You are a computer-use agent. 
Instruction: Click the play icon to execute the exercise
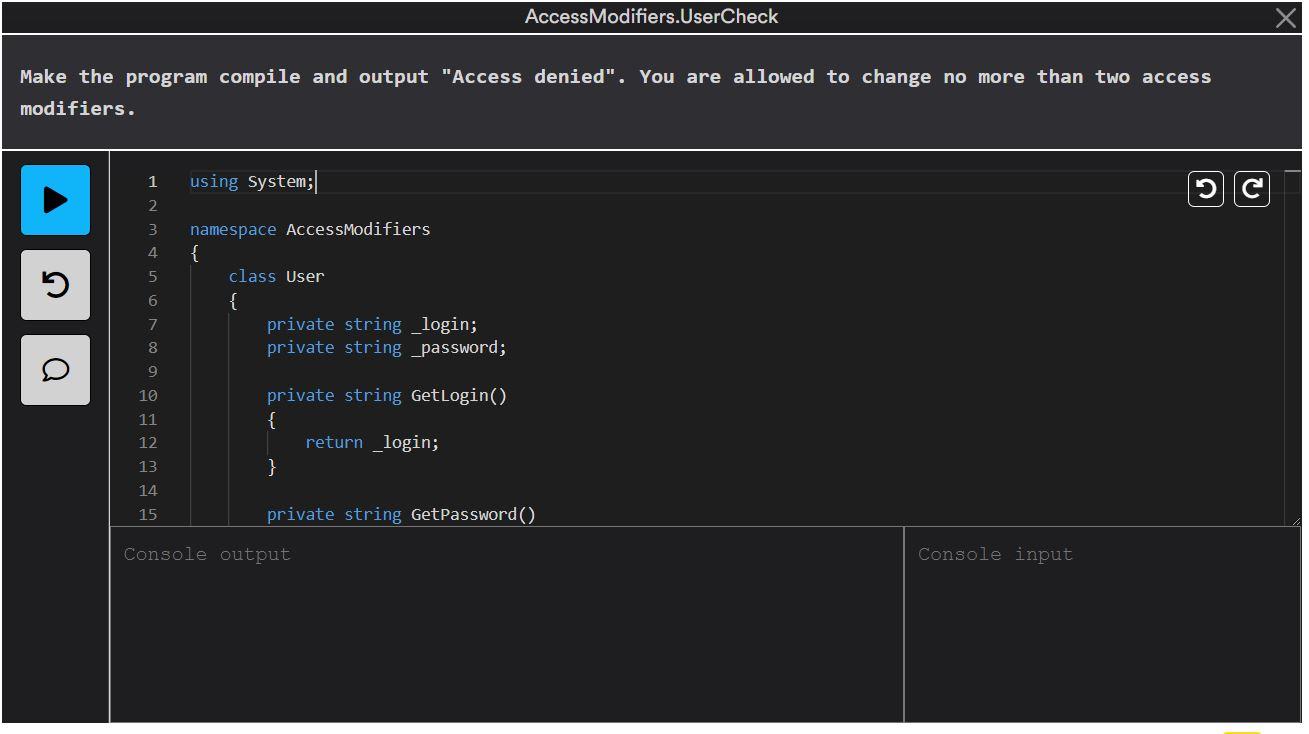[x=55, y=200]
